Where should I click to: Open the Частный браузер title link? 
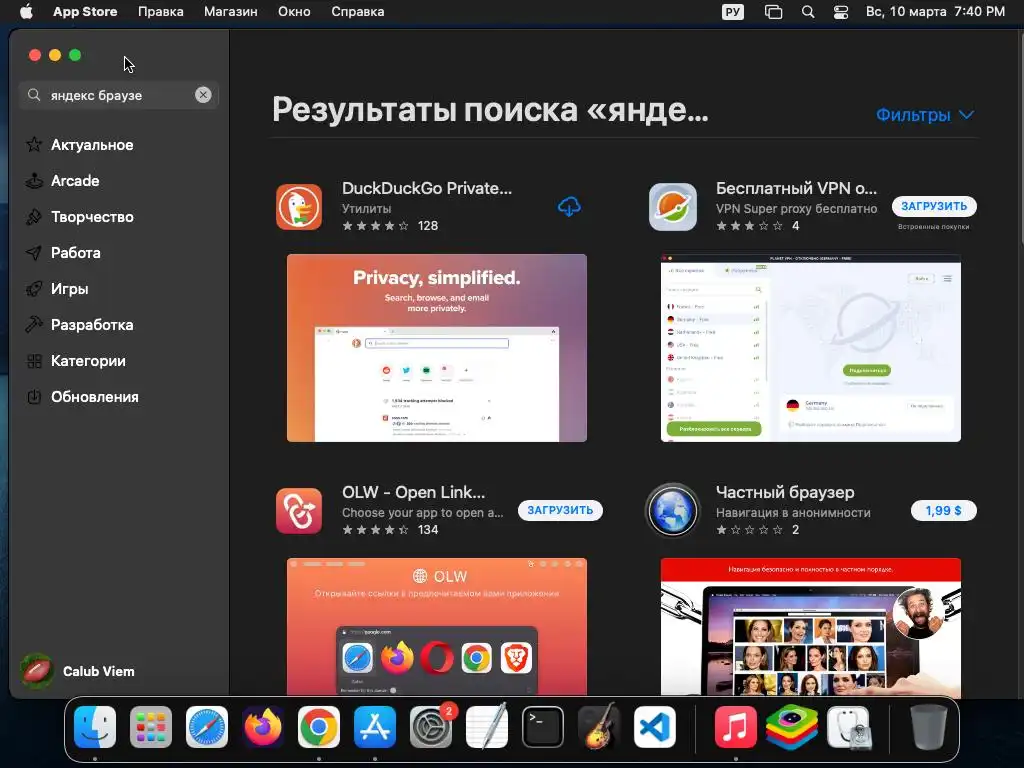785,492
